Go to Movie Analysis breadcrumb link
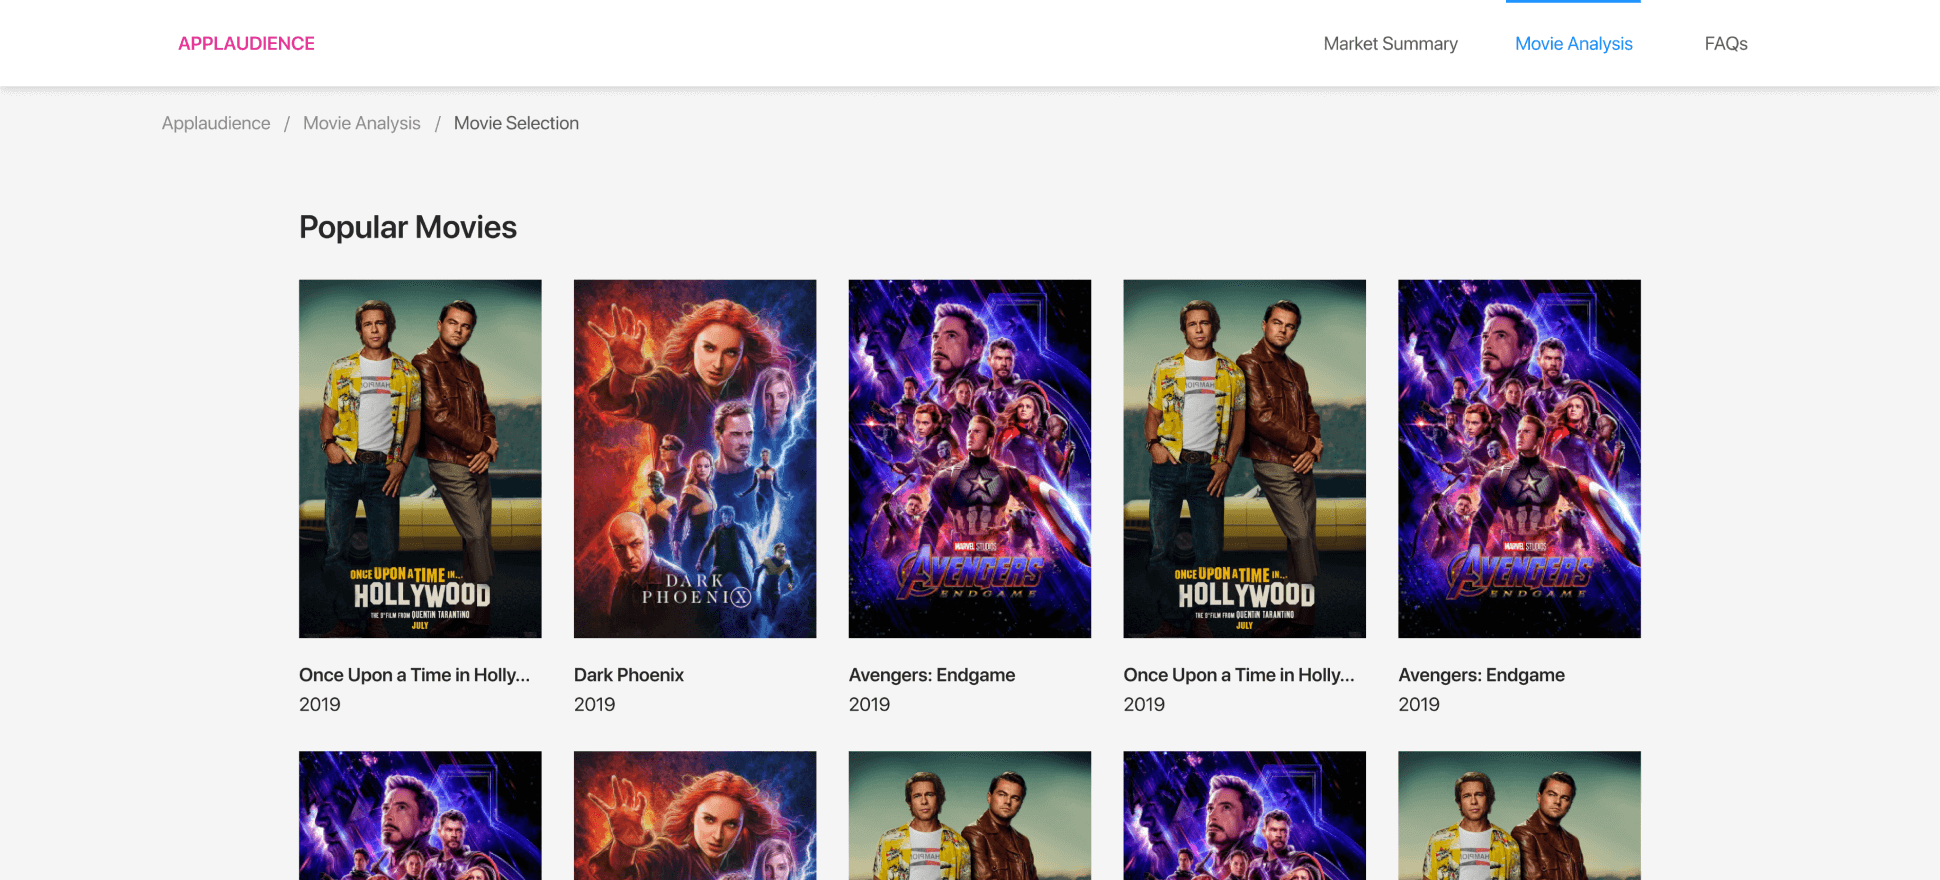 (x=362, y=123)
